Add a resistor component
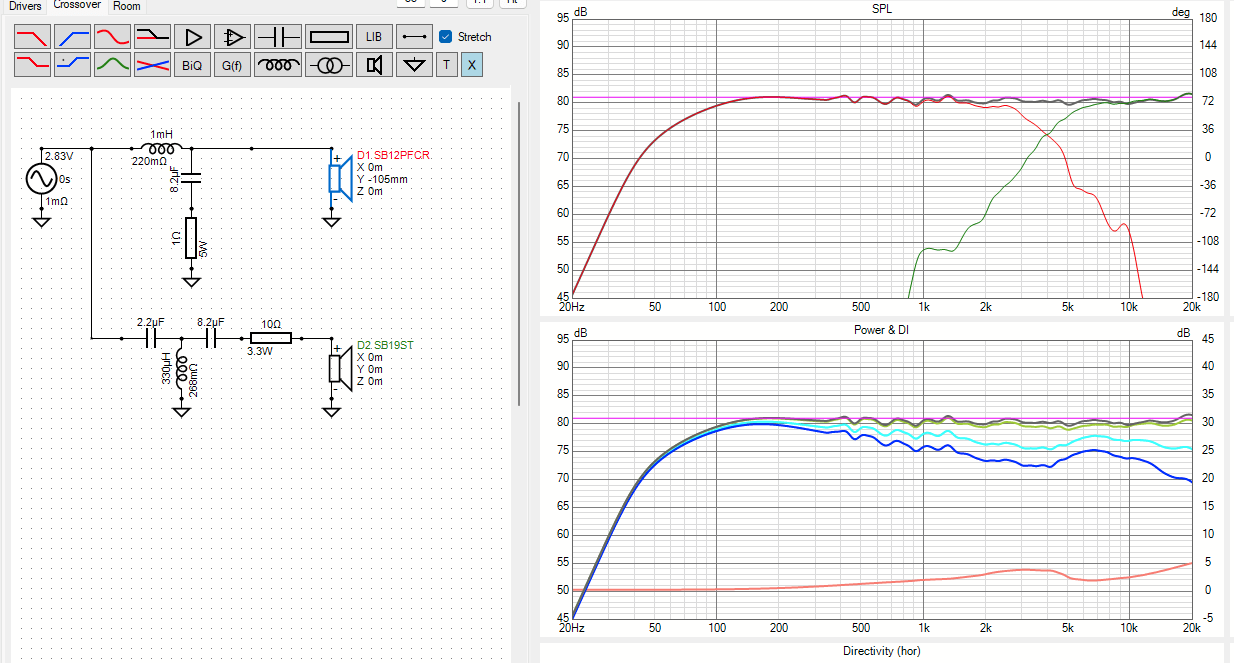1234x663 pixels. click(329, 37)
